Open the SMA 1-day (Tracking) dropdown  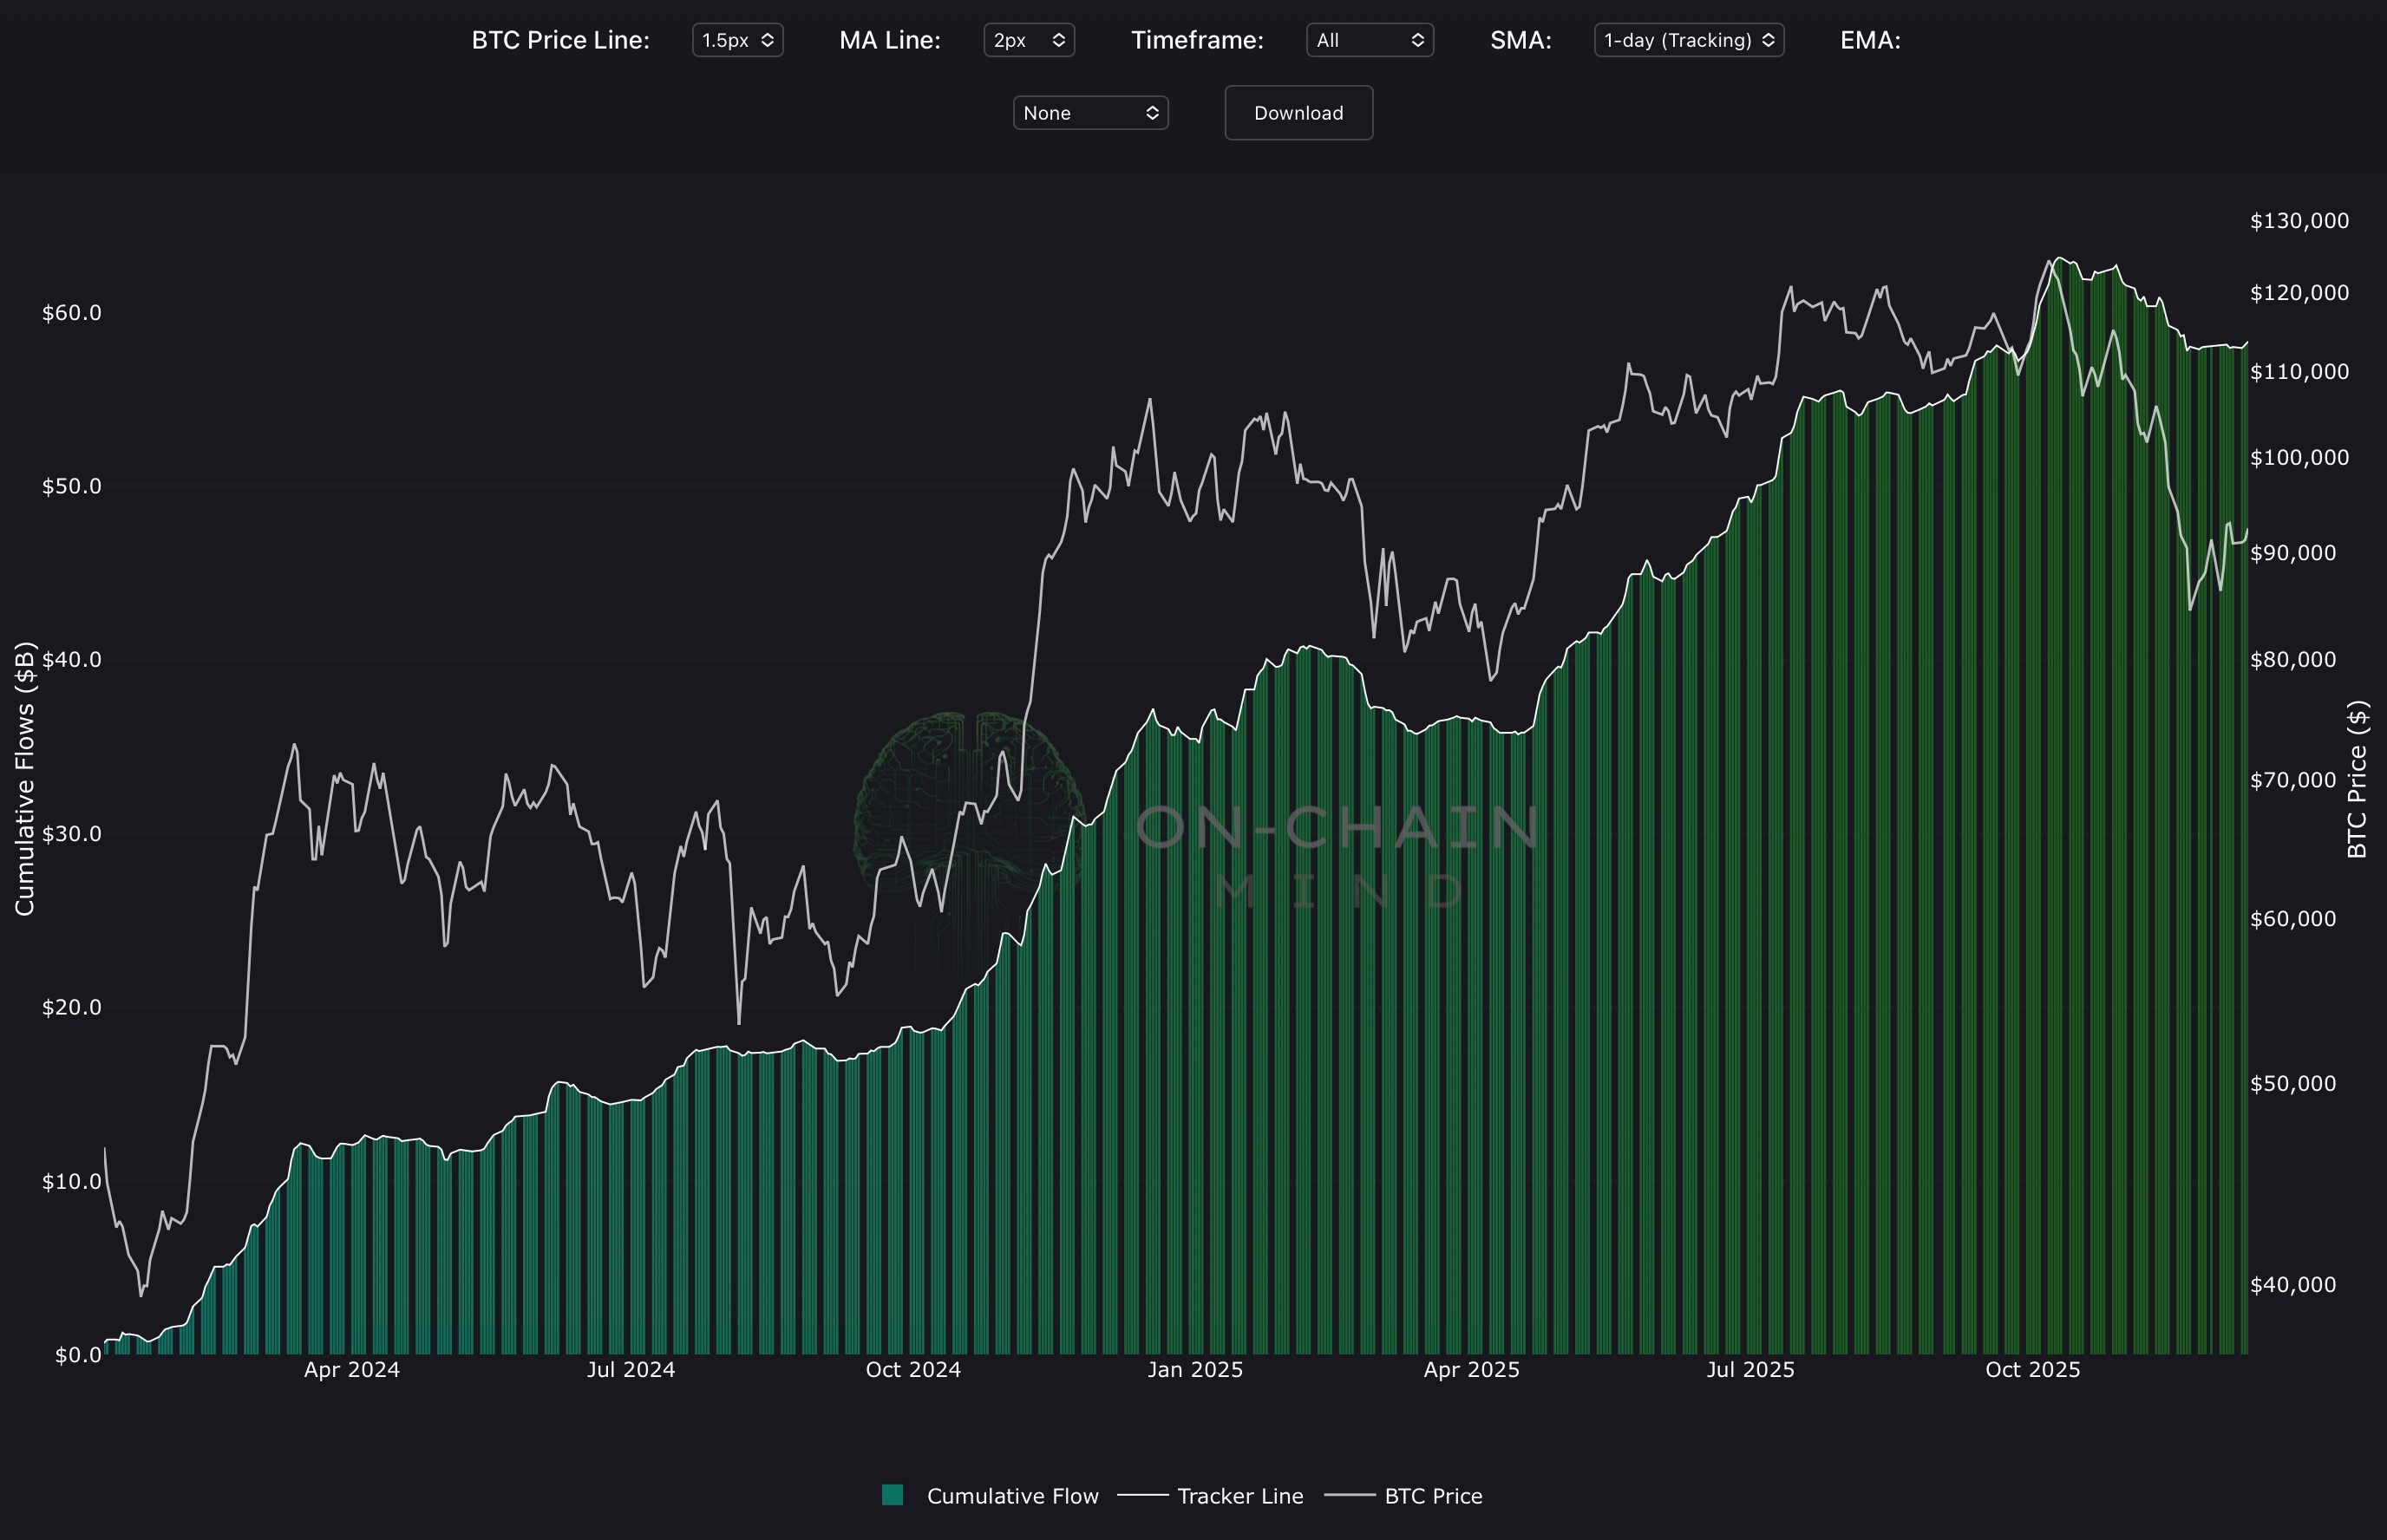[x=1688, y=40]
